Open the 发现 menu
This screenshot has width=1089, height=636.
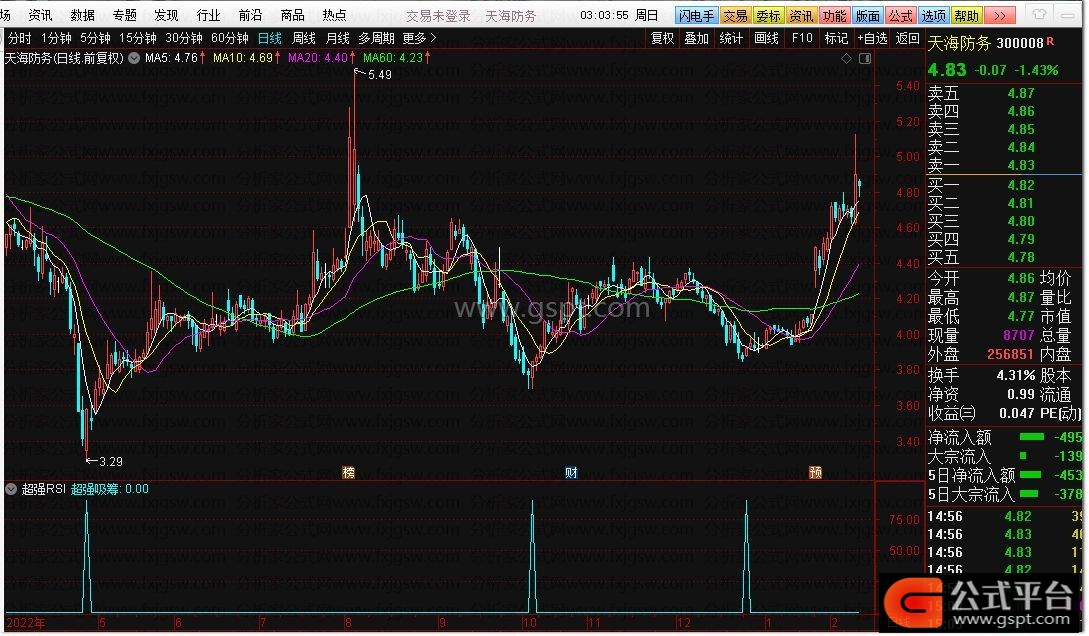click(167, 15)
